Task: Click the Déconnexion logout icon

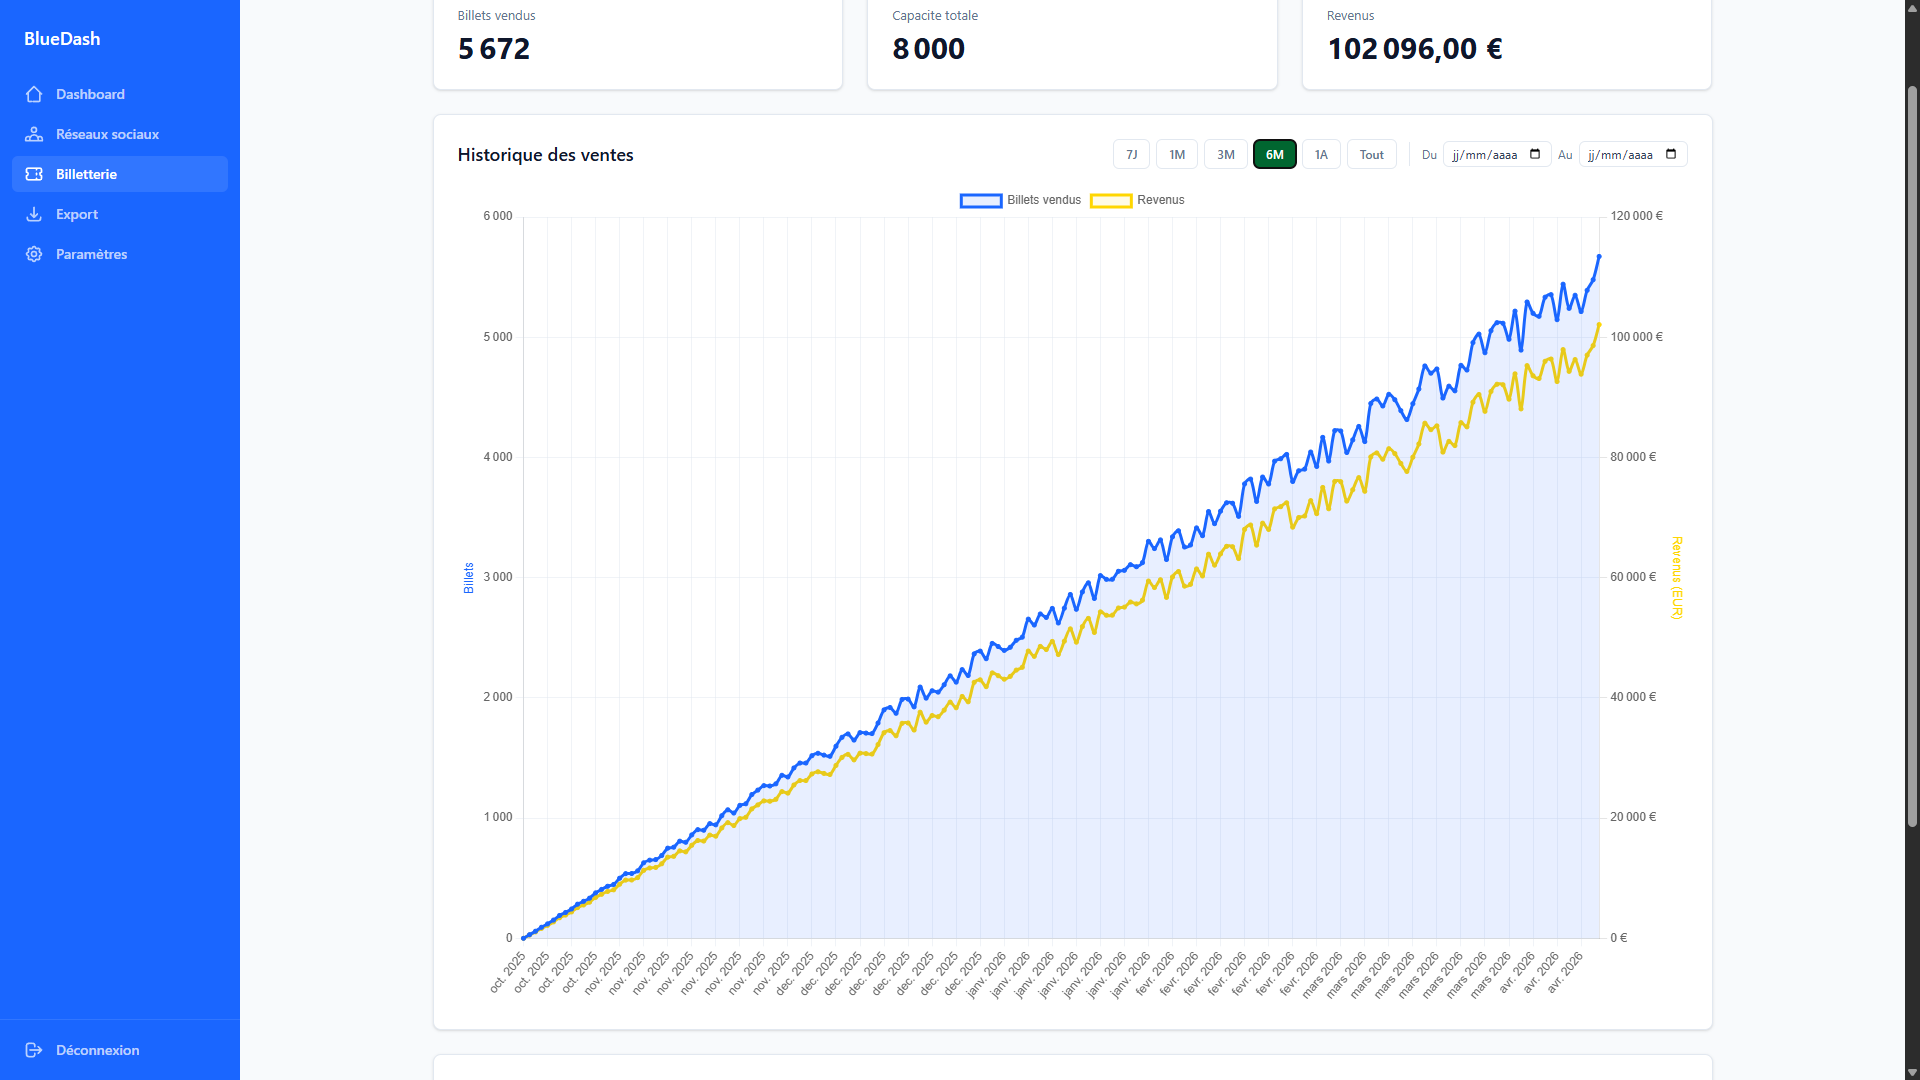Action: pos(34,1050)
